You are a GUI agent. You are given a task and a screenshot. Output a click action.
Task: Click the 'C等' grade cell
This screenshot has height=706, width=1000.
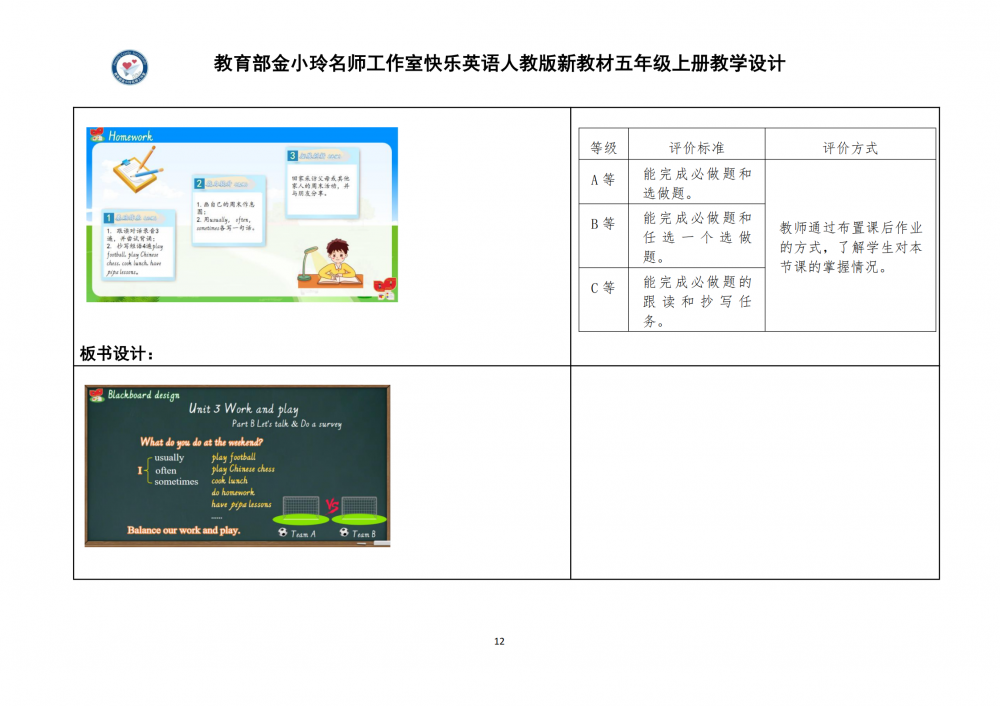603,299
